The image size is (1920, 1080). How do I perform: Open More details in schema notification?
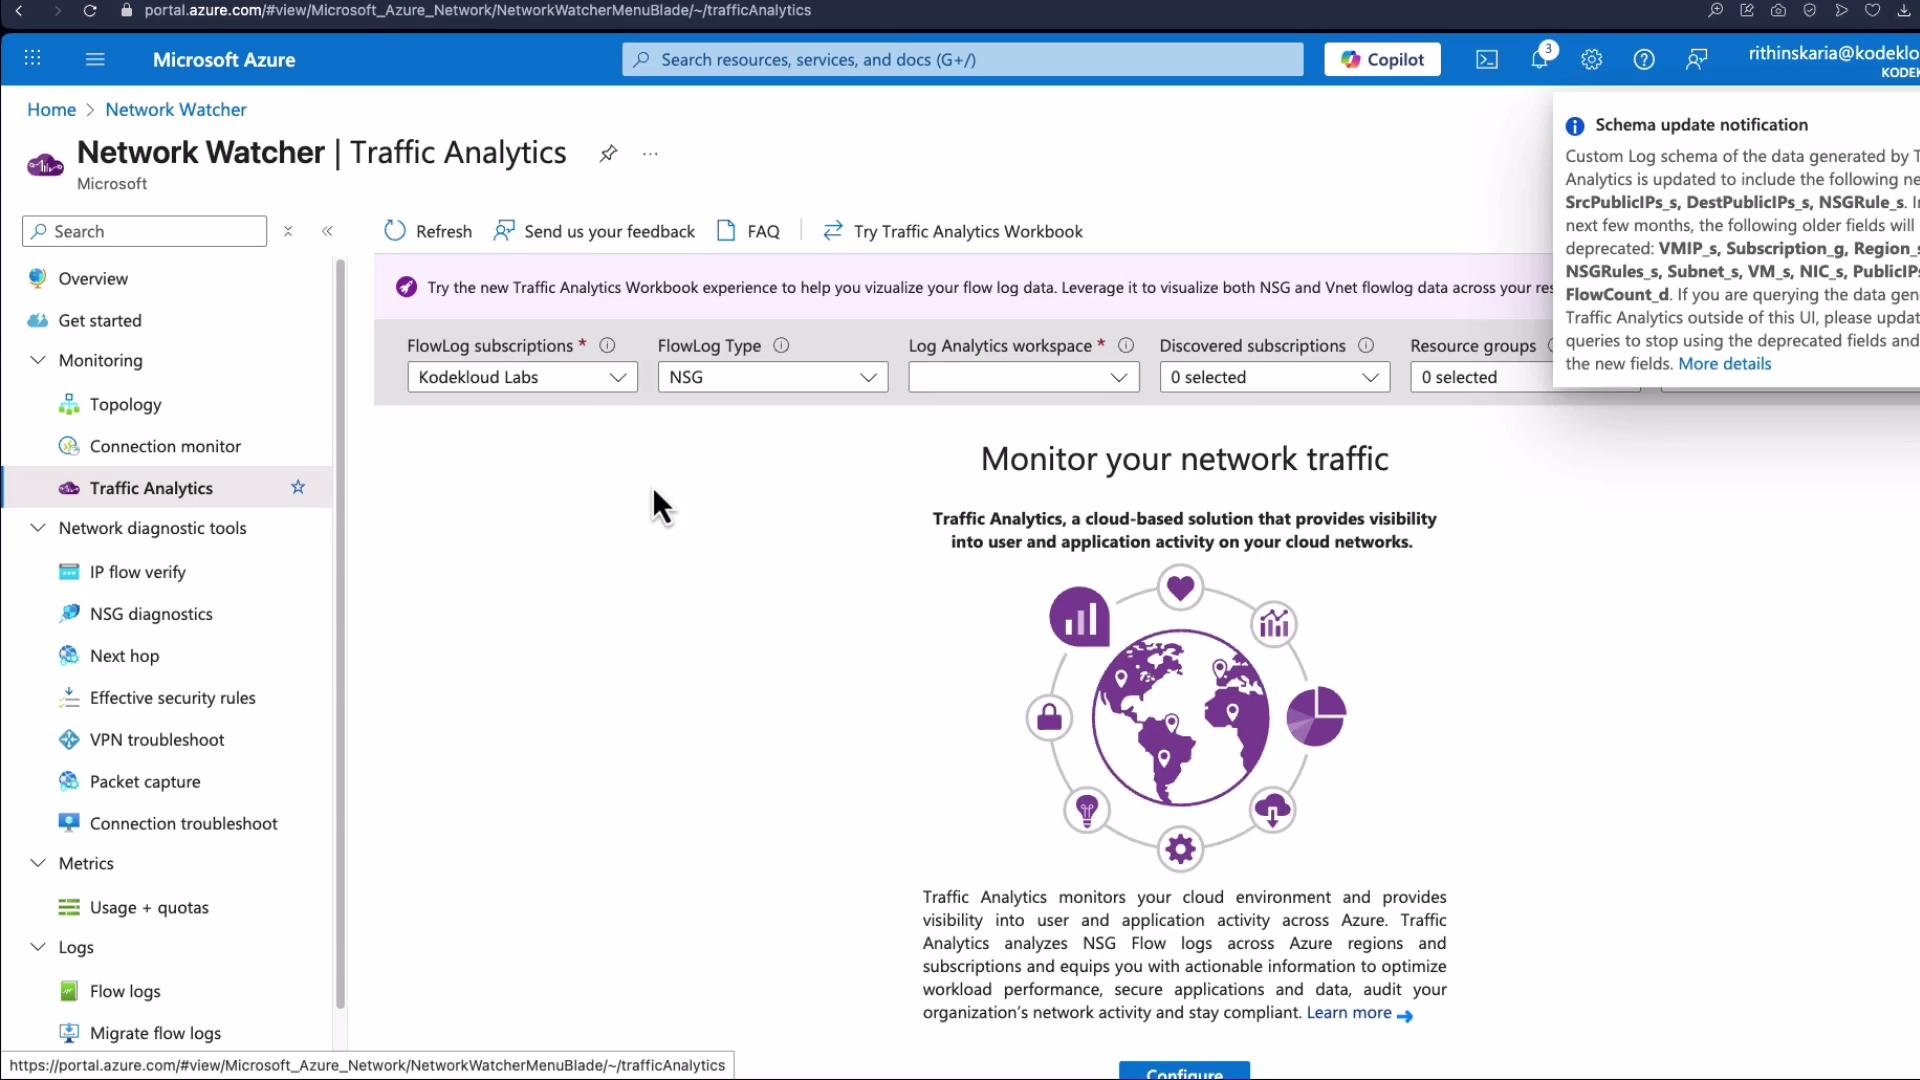coord(1724,364)
